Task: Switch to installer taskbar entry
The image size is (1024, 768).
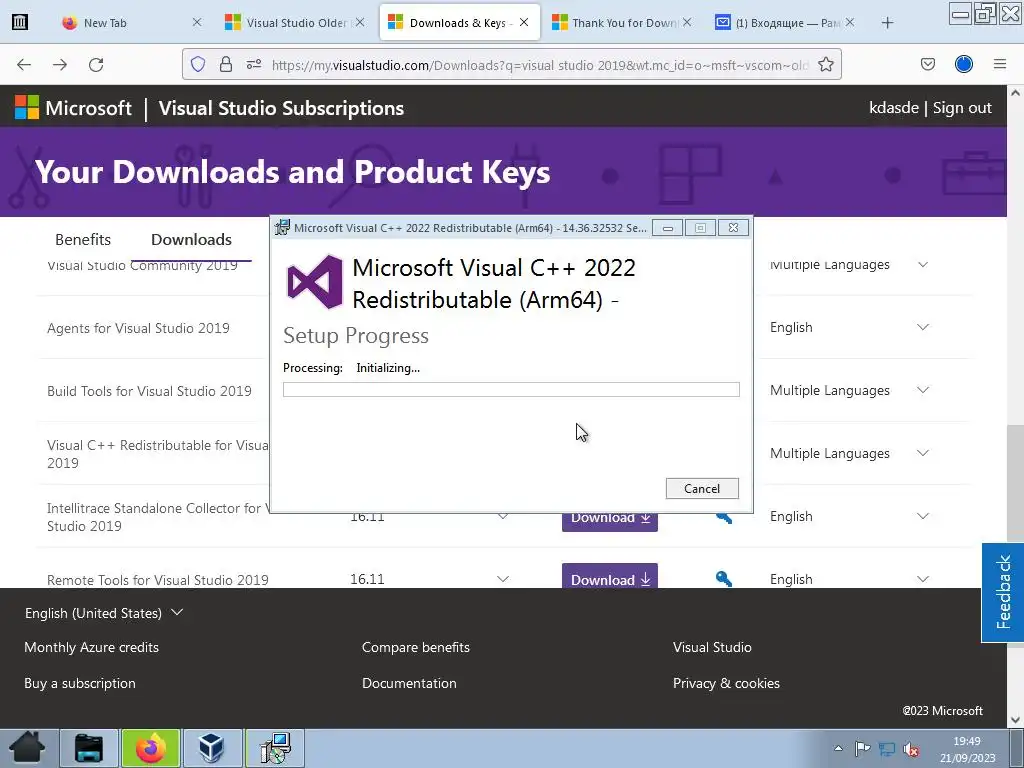Action: click(x=274, y=748)
